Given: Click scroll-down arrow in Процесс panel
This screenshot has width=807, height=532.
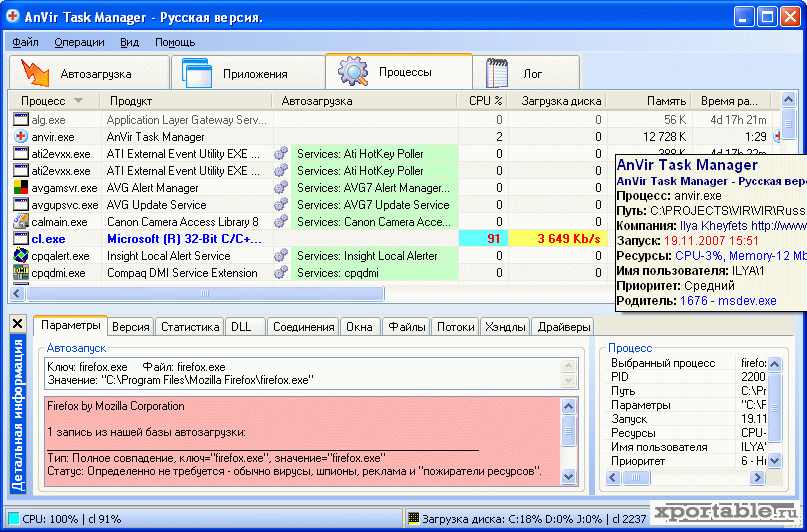Looking at the screenshot, I should point(775,460).
